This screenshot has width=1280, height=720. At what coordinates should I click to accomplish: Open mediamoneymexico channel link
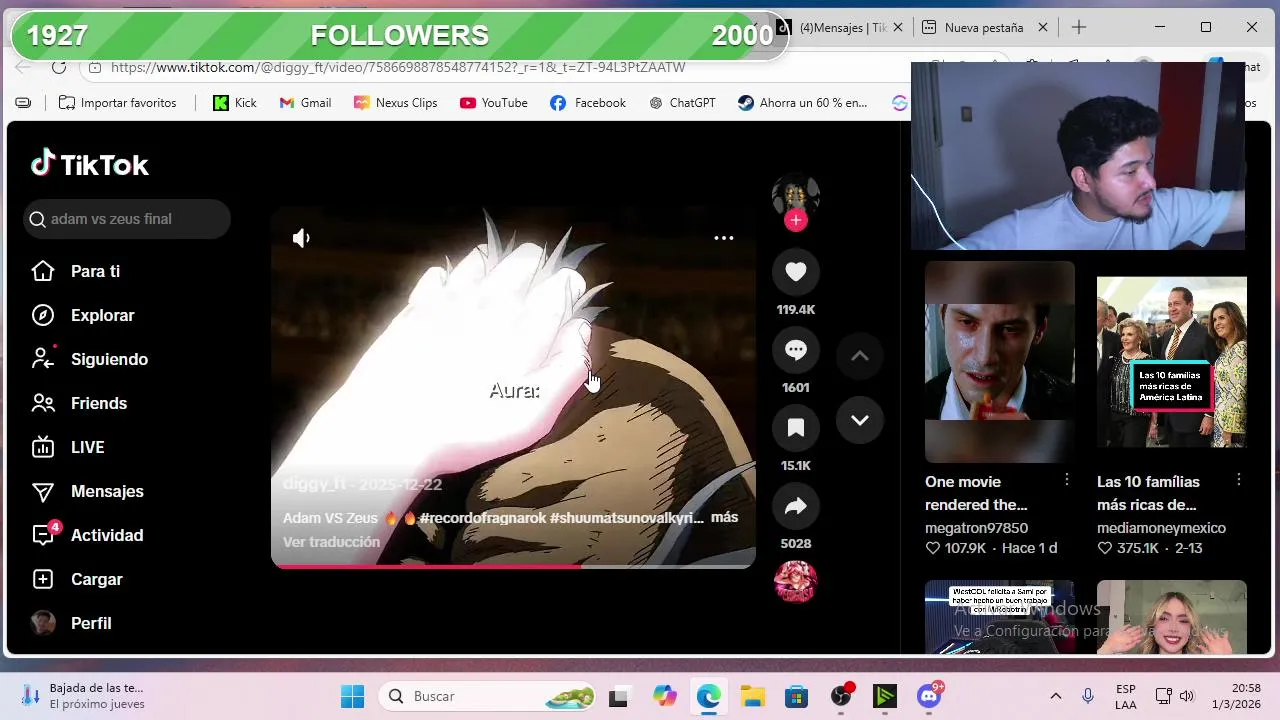[x=1161, y=528]
